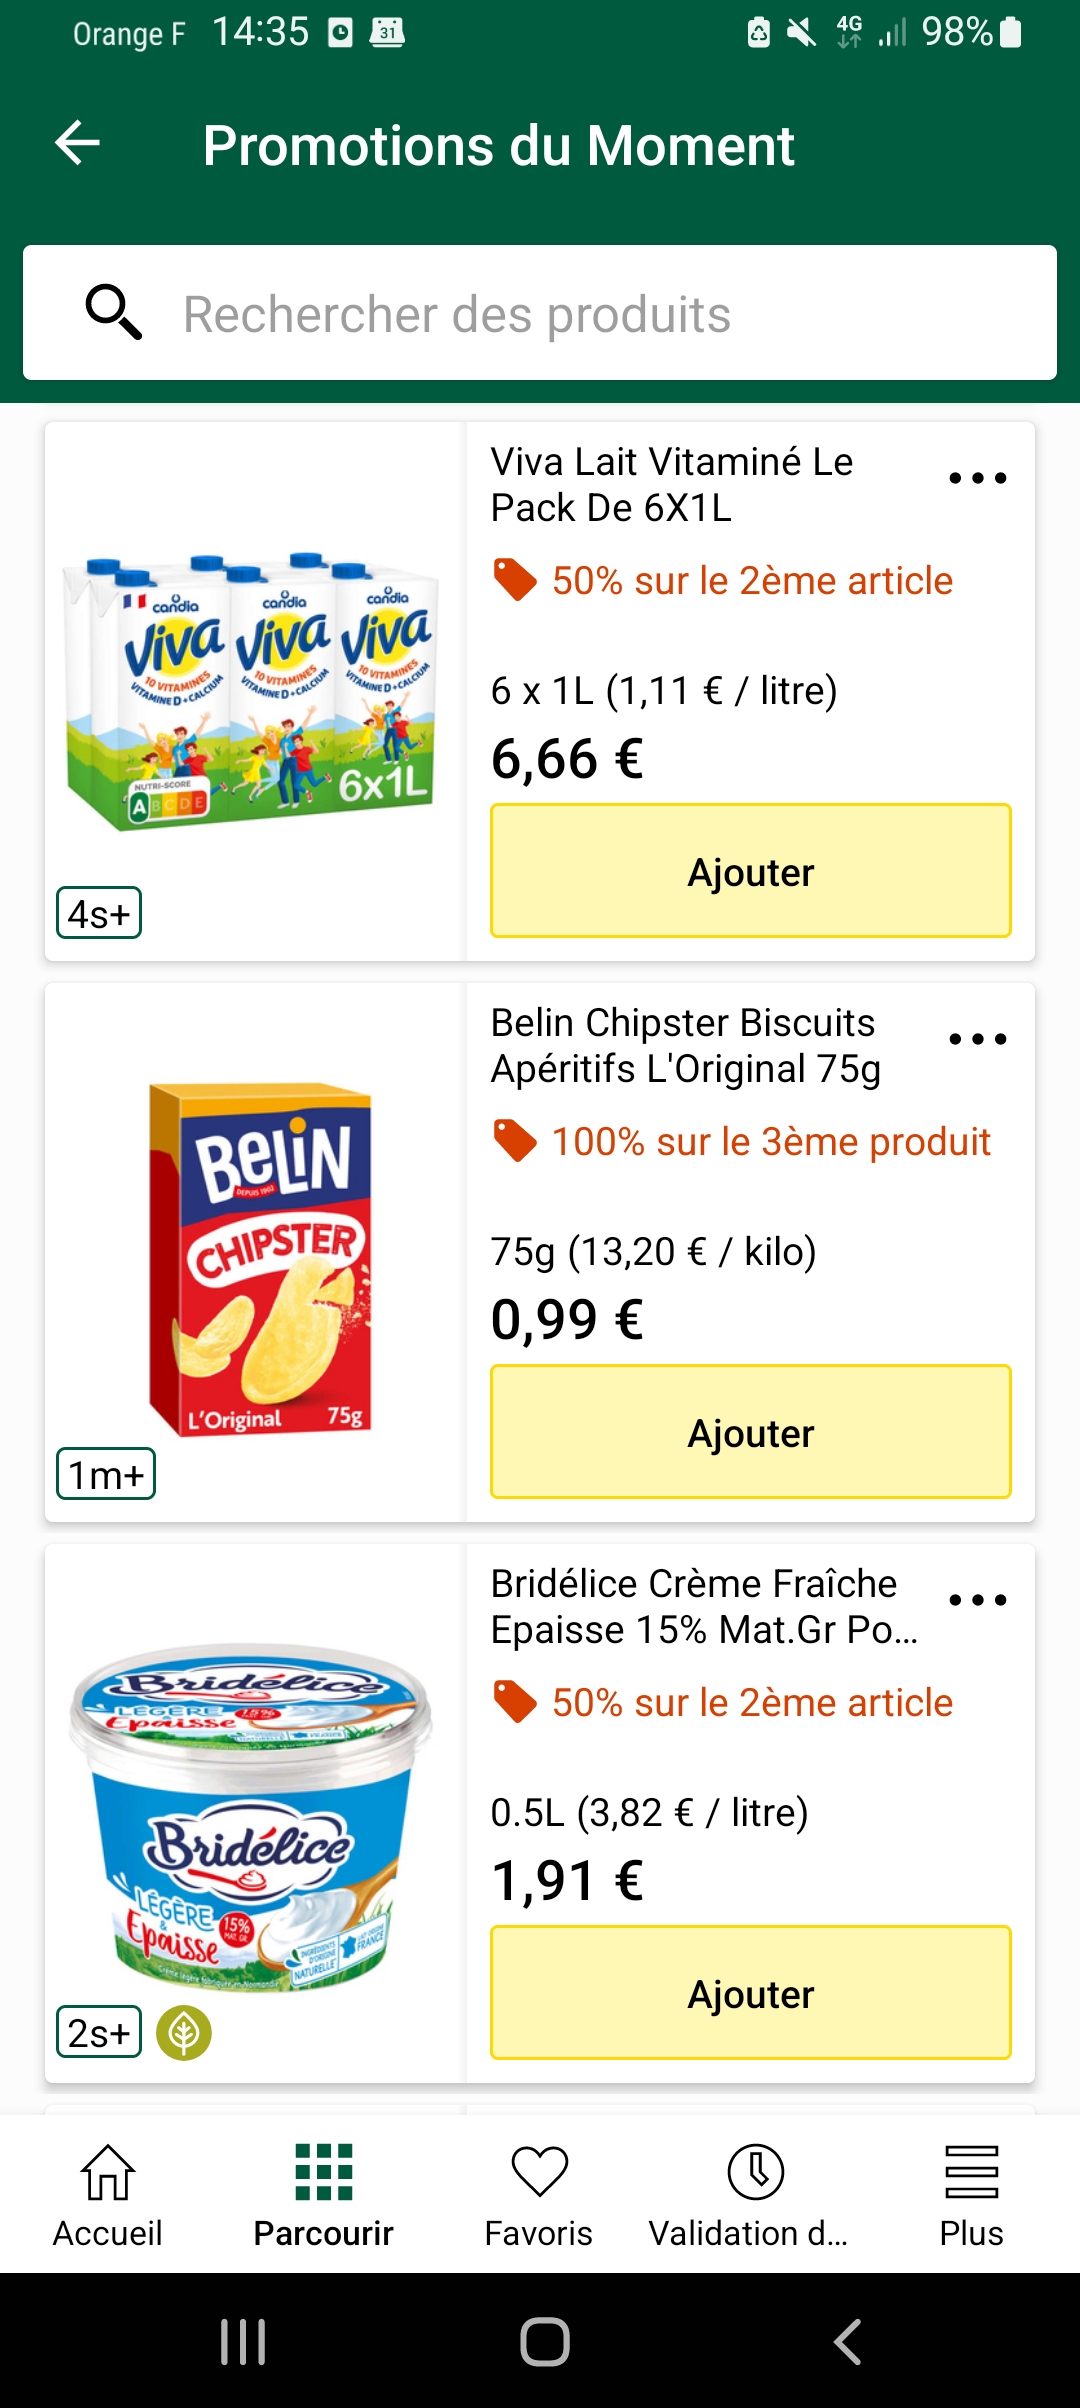Image resolution: width=1080 pixels, height=2408 pixels.
Task: Click the Rechercher des produits search field
Action: click(x=540, y=313)
